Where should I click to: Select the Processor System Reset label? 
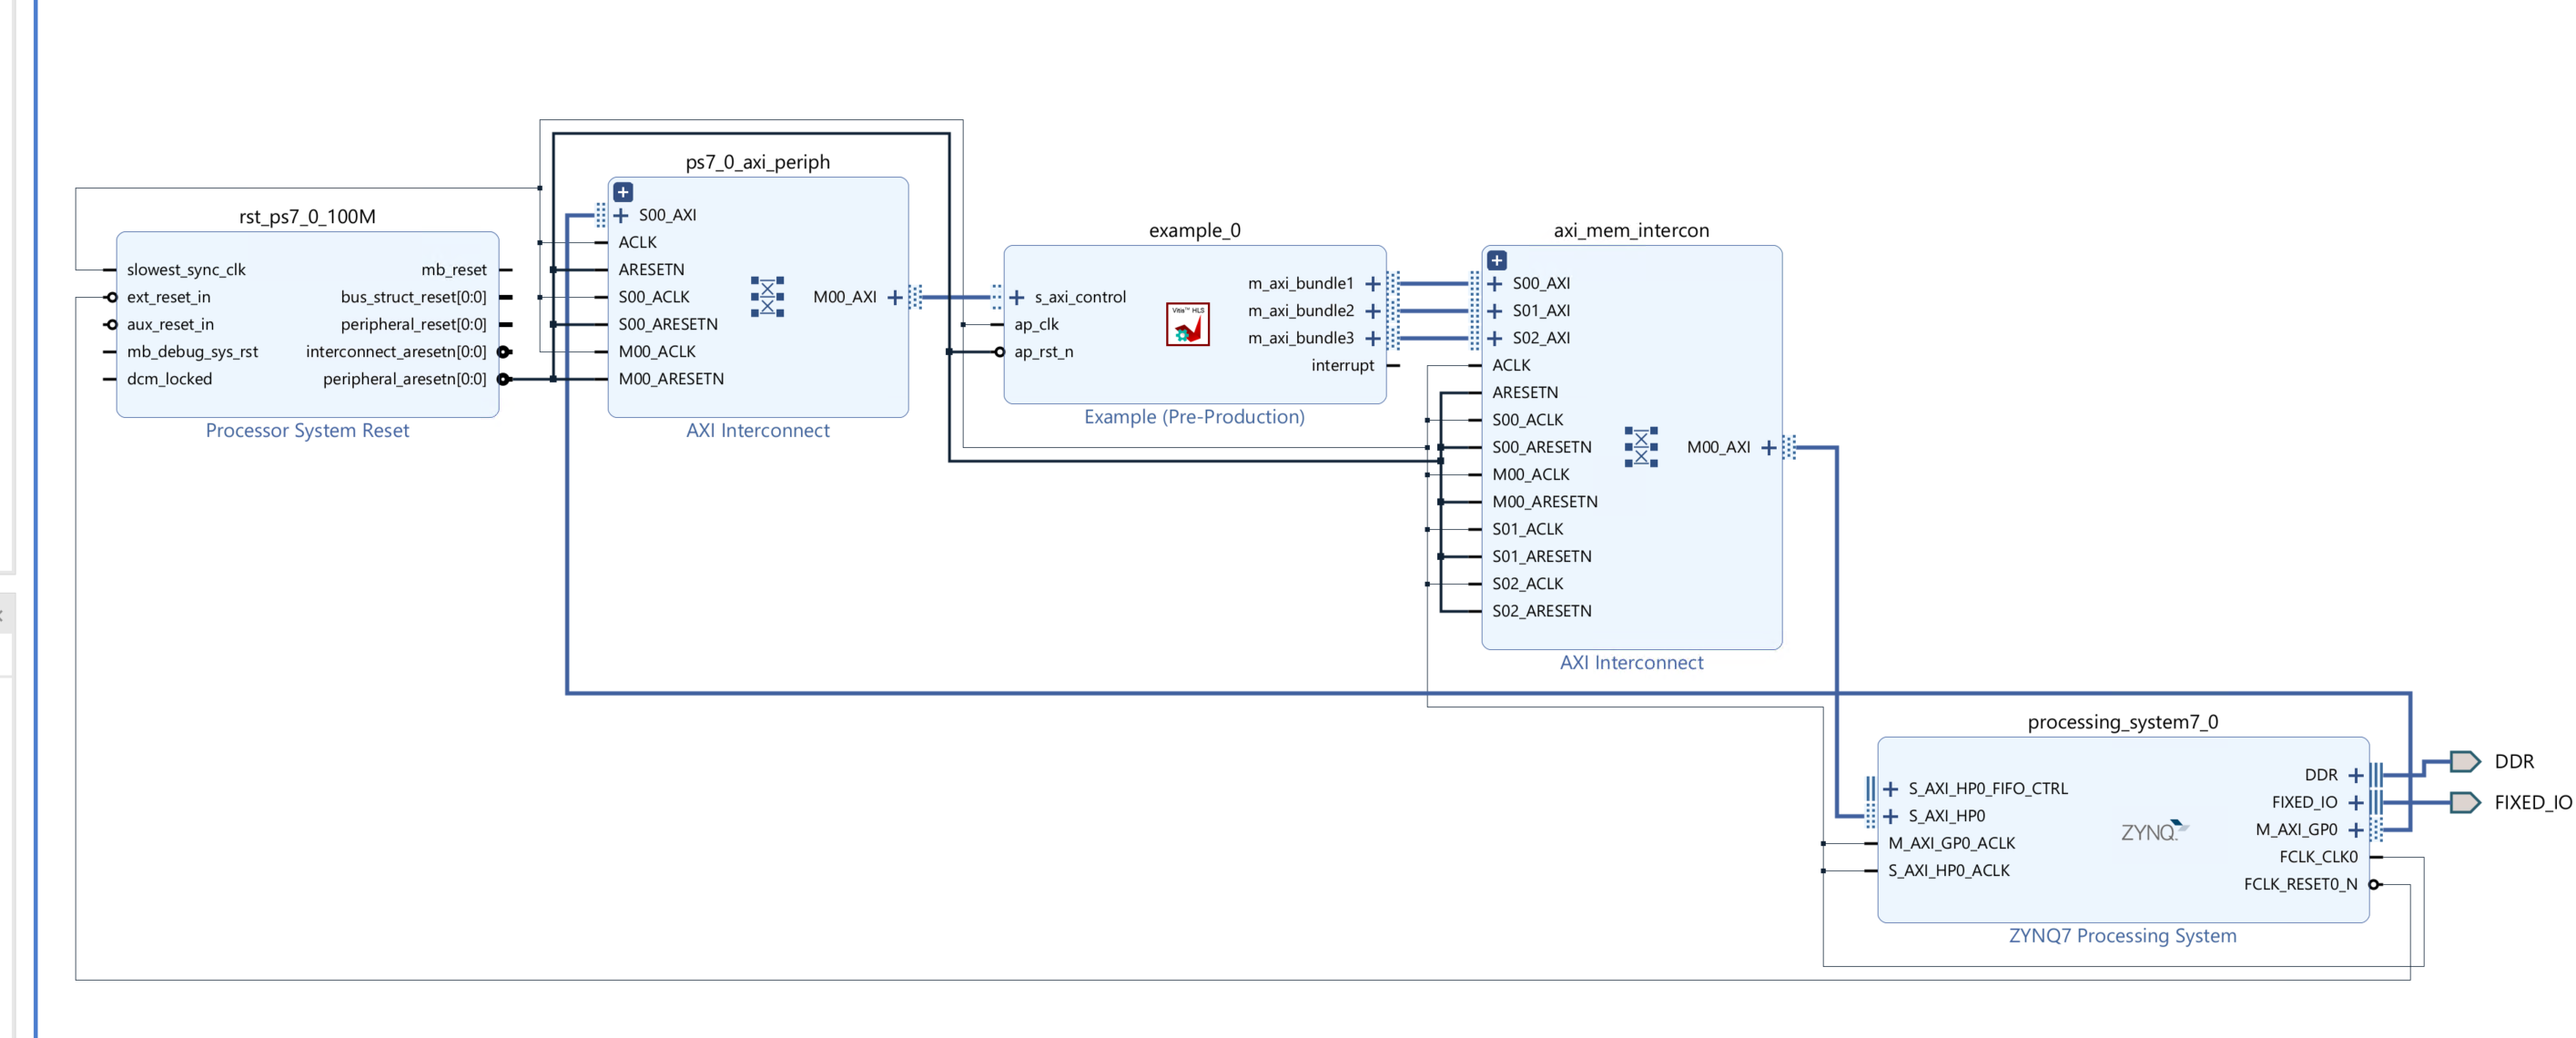click(x=307, y=430)
